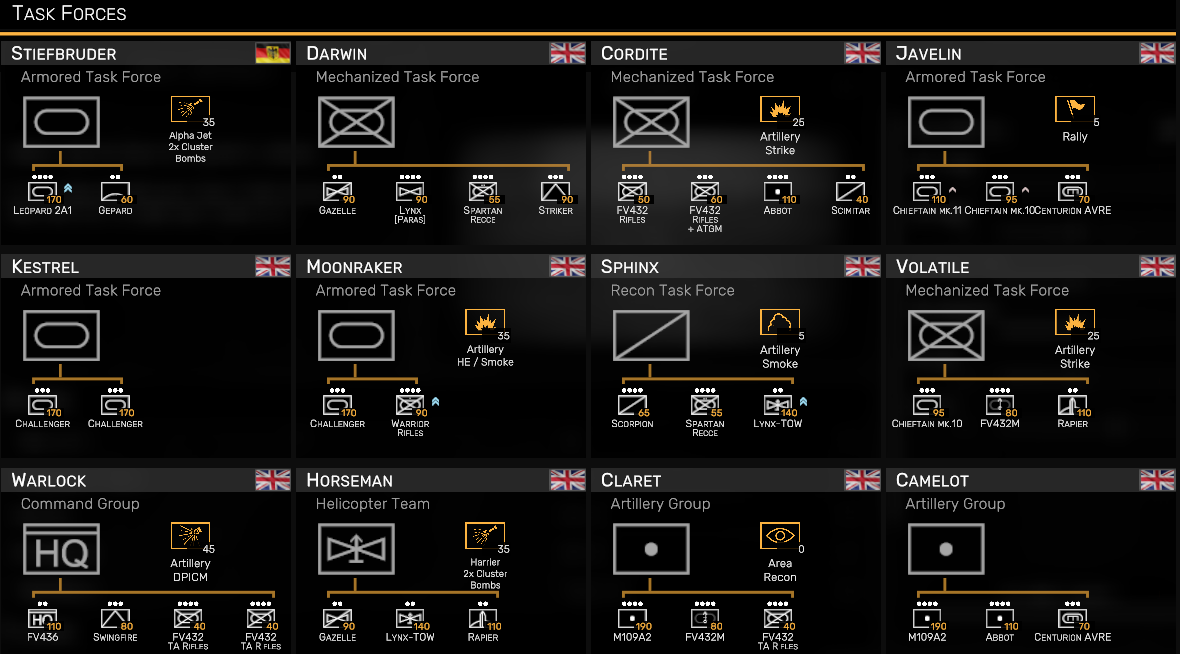Select Volatile's Chieftain Mk.10 unit icon
1180x654 pixels.
[927, 405]
